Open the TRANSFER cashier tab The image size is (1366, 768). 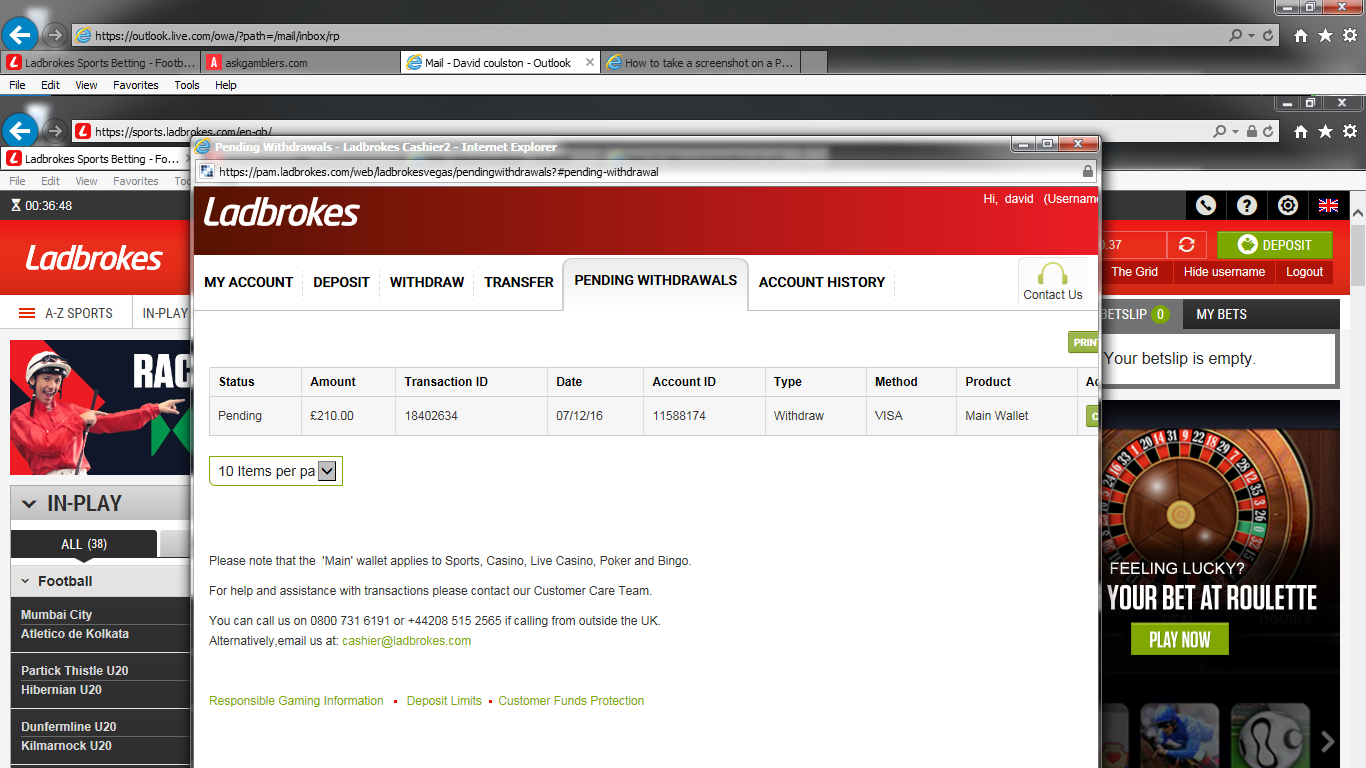pyautogui.click(x=519, y=282)
